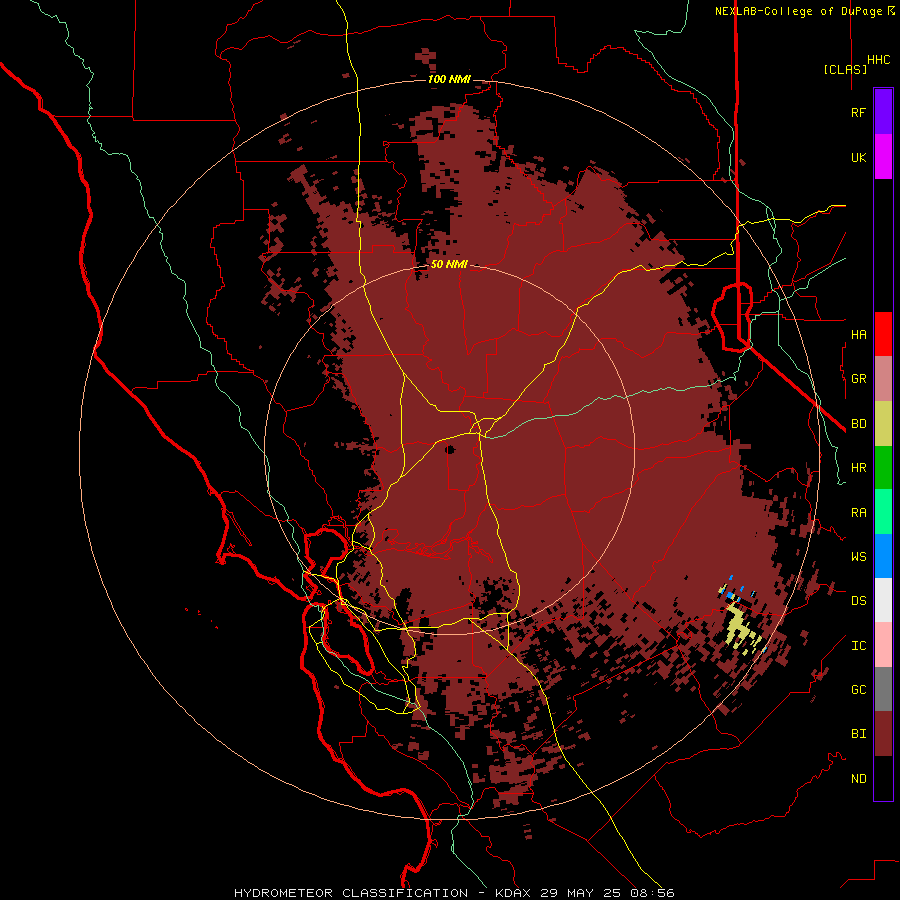Click the WS blue legend swatch
Image resolution: width=900 pixels, height=900 pixels.
point(883,556)
